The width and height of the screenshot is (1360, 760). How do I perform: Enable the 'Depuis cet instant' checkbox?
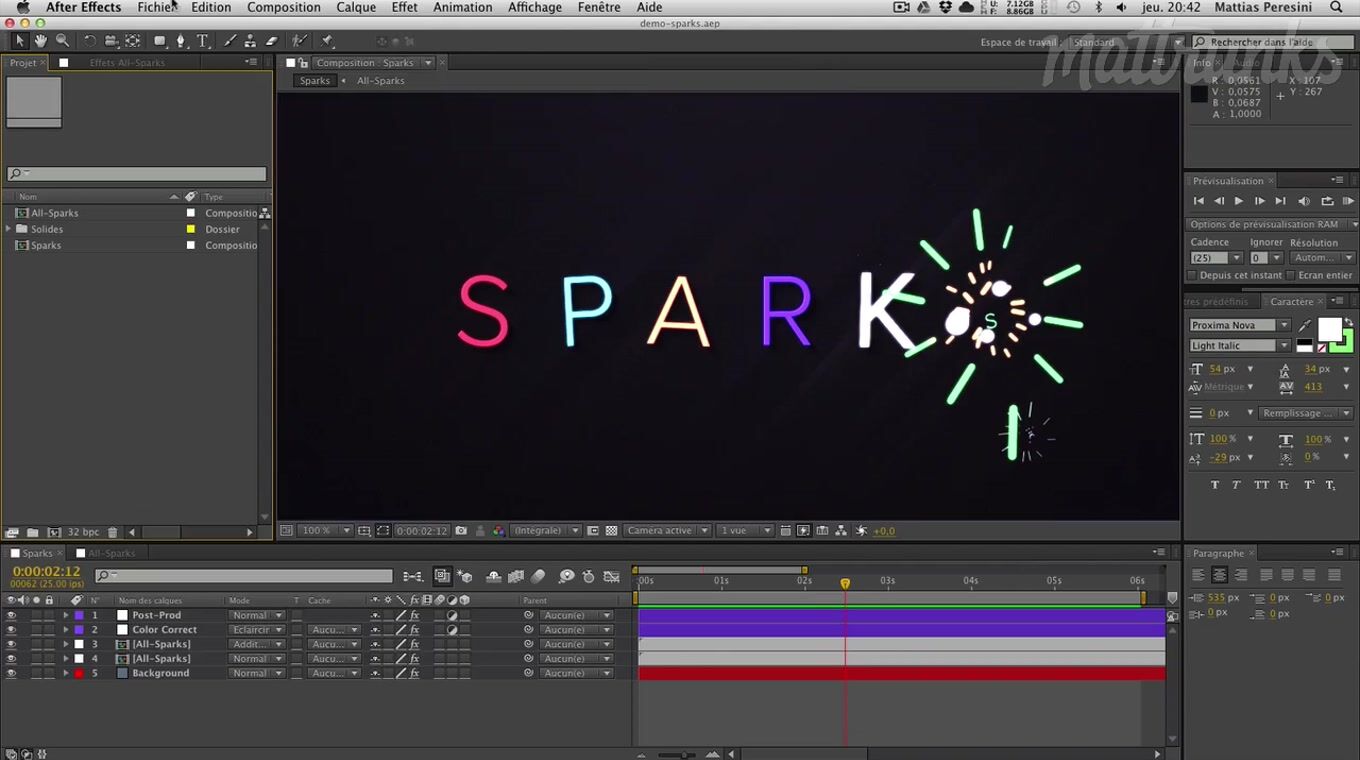click(1192, 275)
